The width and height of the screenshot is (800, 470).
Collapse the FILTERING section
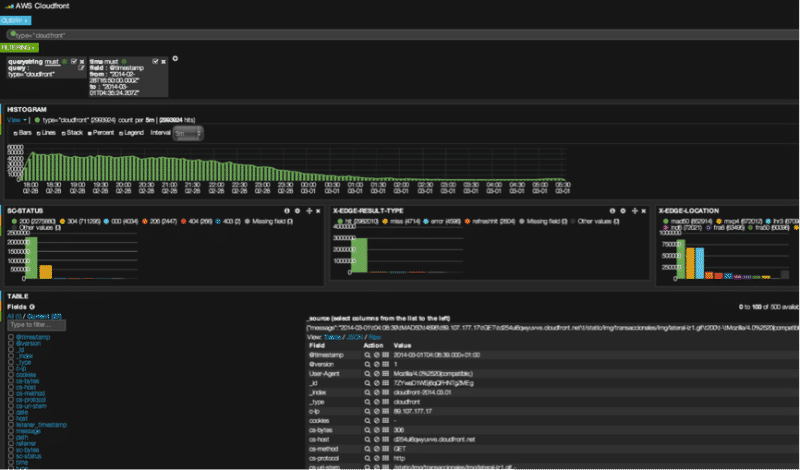click(x=20, y=47)
